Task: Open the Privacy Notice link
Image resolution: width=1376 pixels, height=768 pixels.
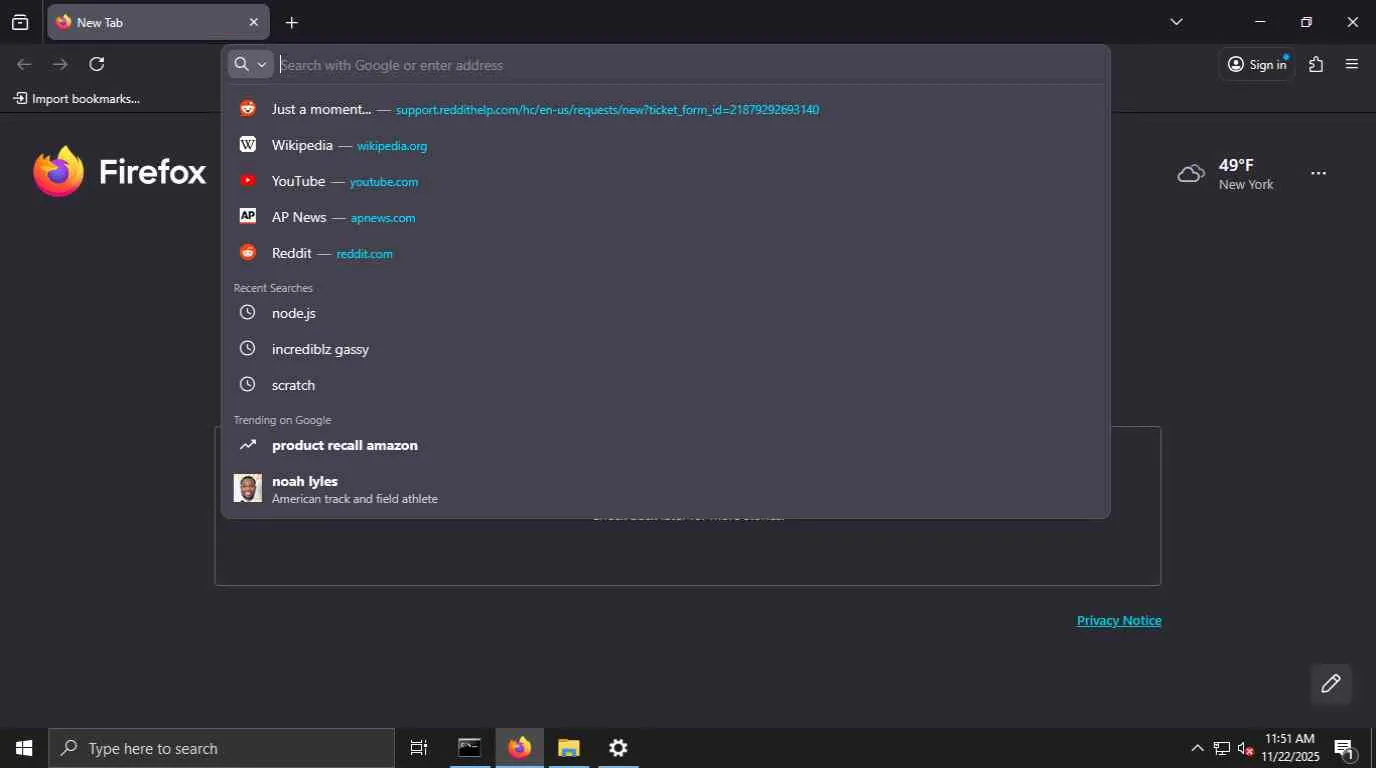Action: (x=1119, y=620)
